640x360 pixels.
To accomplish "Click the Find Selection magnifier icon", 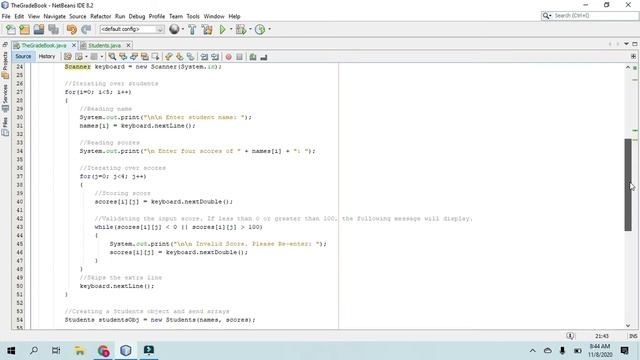I will click(x=112, y=57).
